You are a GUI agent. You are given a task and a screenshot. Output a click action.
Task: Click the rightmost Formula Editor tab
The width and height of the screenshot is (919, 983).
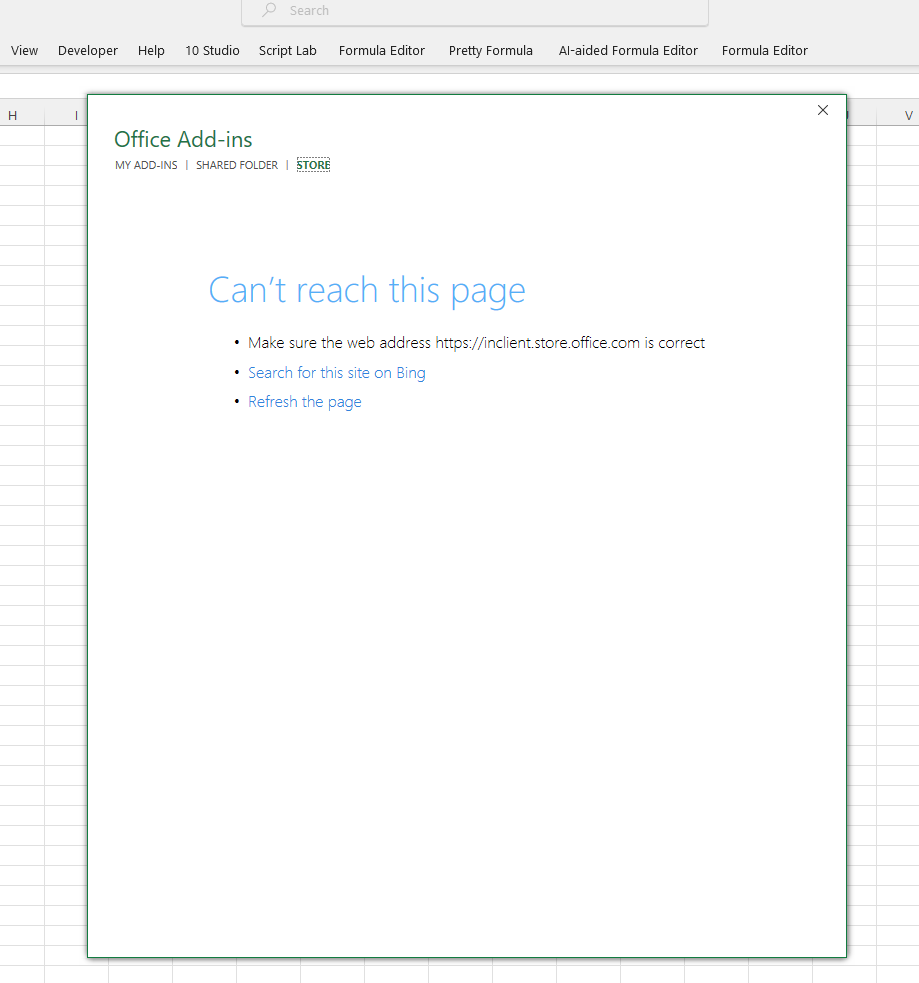tap(764, 50)
